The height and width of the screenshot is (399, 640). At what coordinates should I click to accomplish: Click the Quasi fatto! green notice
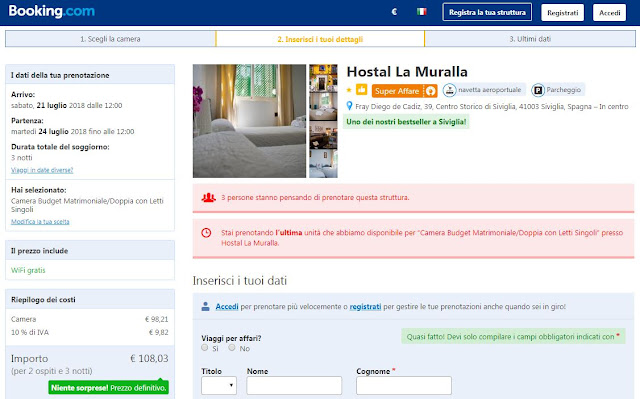(x=513, y=337)
